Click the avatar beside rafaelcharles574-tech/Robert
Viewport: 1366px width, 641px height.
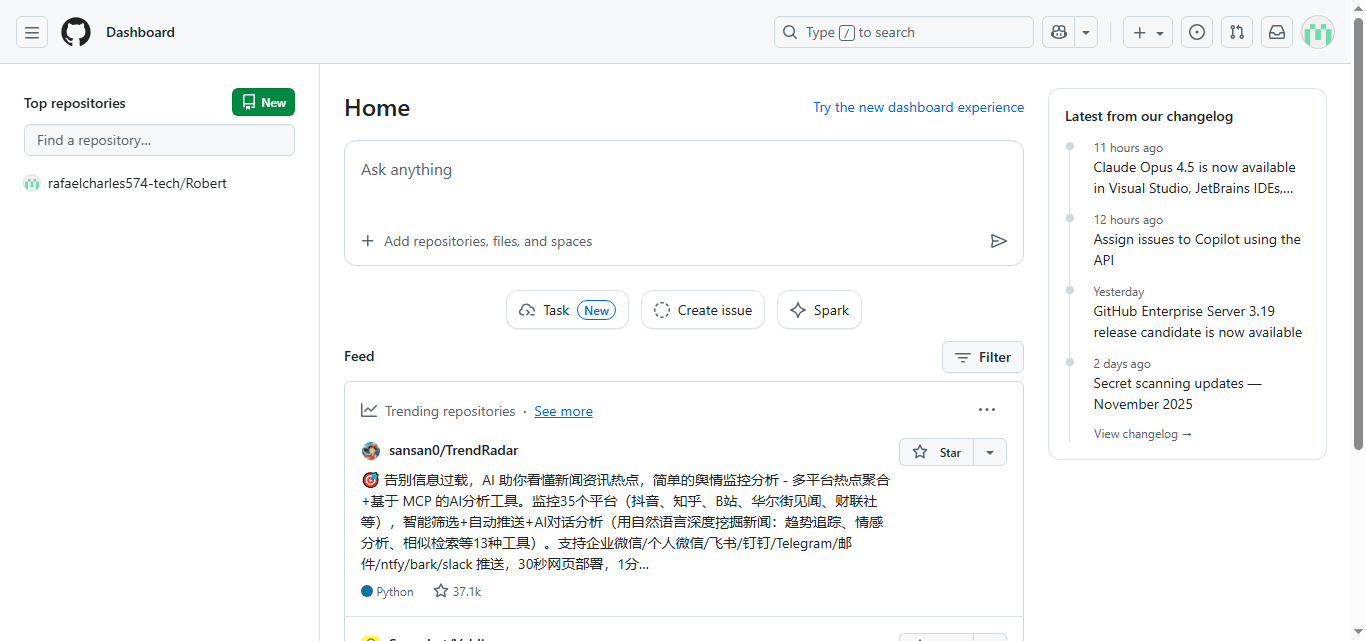32,183
